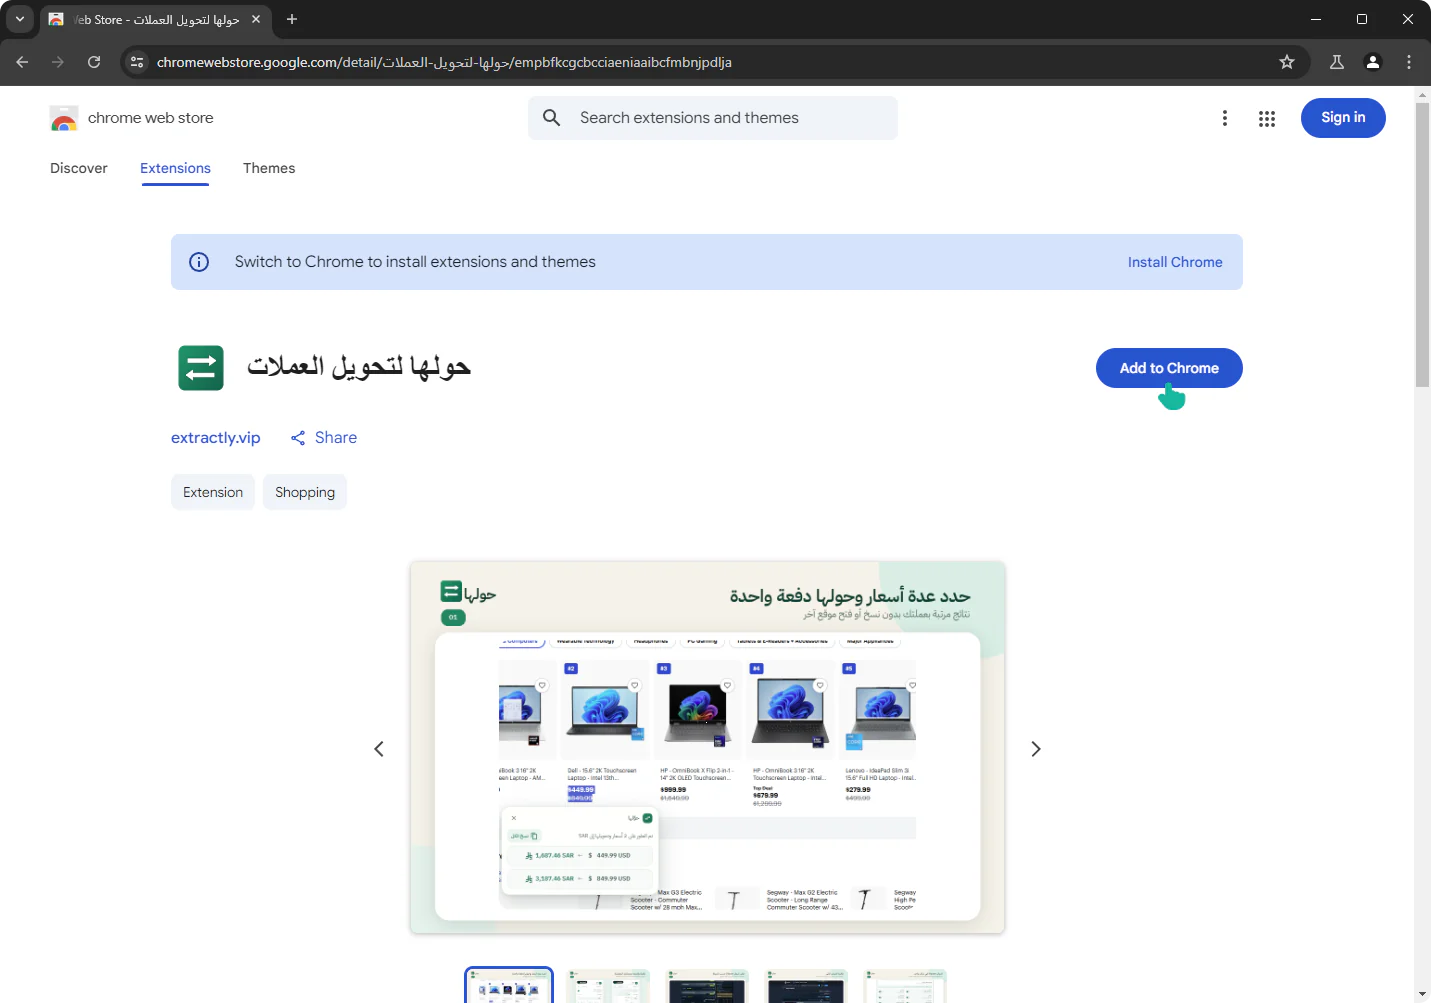Image resolution: width=1431 pixels, height=1003 pixels.
Task: Open the Google apps grid
Action: click(x=1267, y=118)
